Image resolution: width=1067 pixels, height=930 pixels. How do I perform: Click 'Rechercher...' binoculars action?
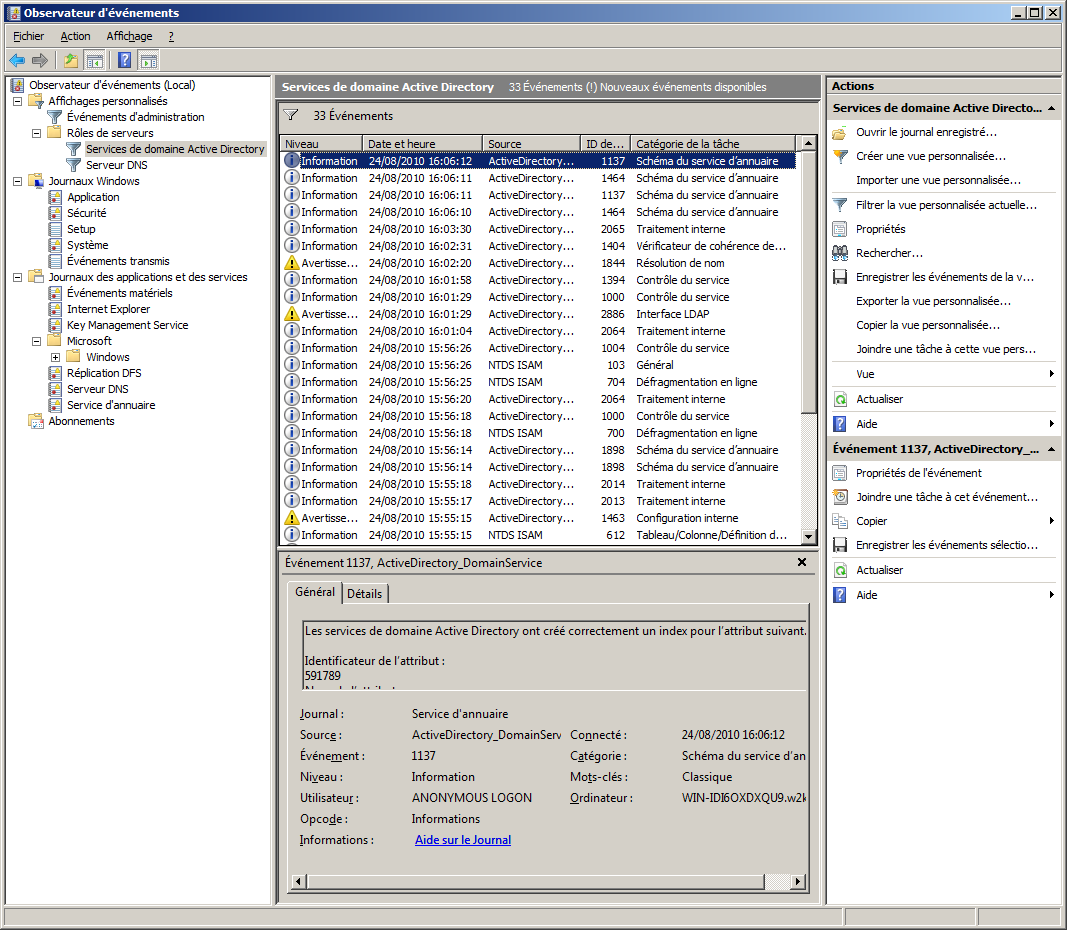888,253
